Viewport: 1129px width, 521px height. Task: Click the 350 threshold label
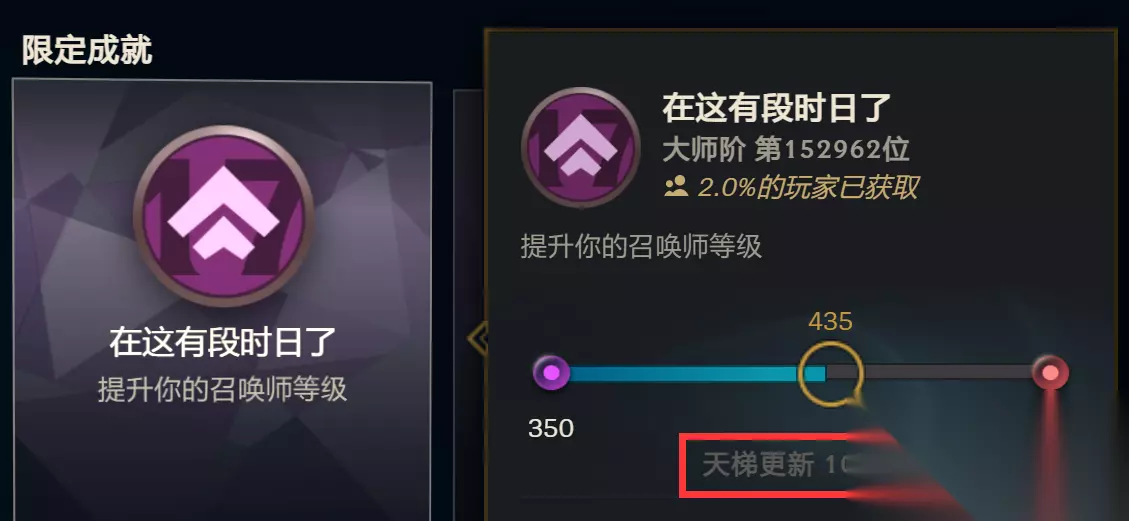[x=551, y=428]
